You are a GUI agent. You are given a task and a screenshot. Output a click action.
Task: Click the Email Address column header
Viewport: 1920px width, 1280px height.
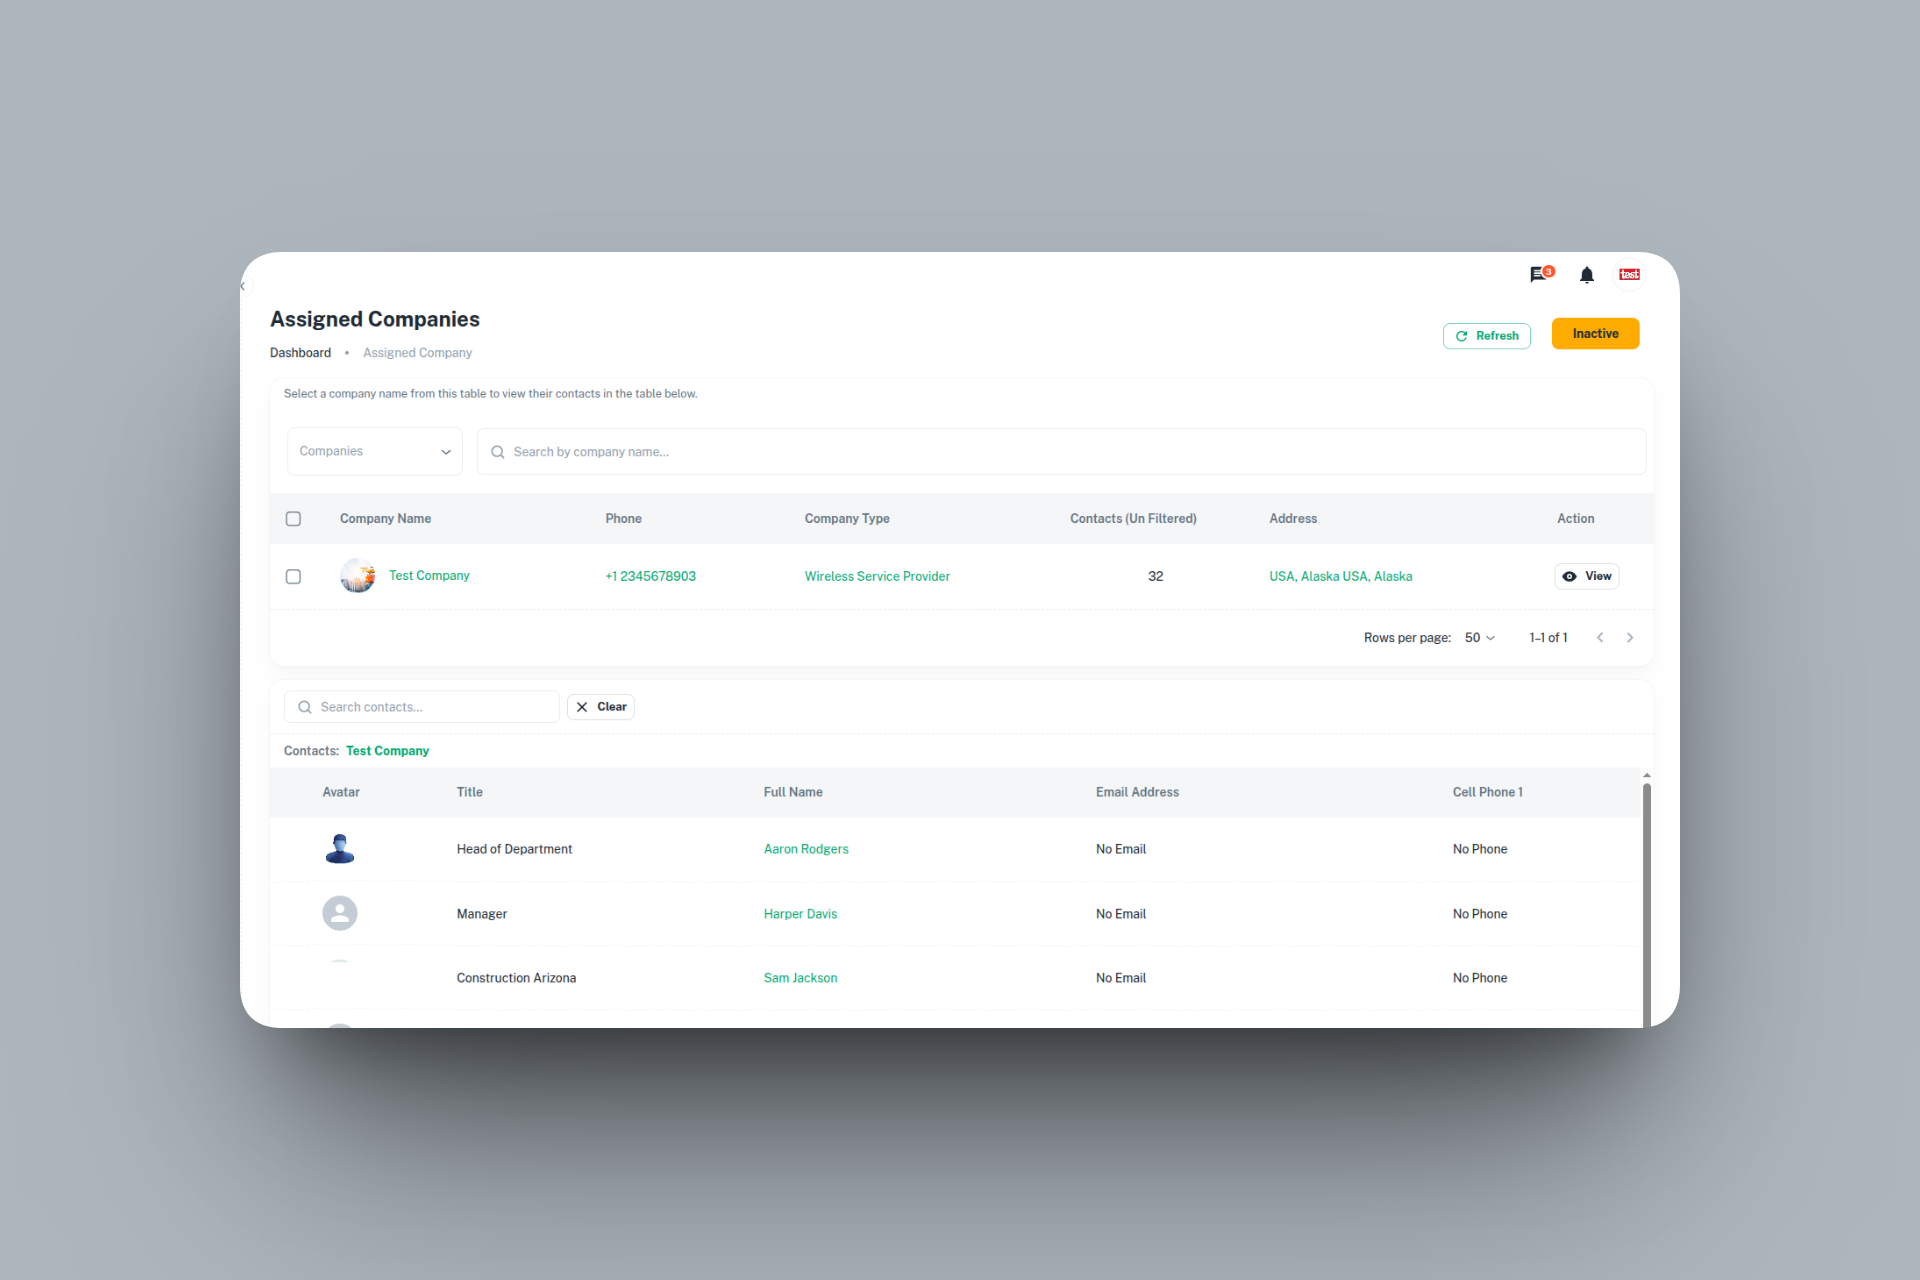pos(1137,792)
